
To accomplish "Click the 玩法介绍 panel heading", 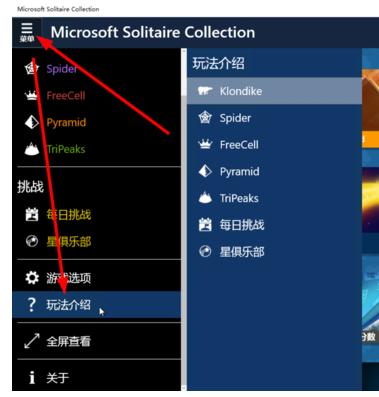I will [x=218, y=63].
